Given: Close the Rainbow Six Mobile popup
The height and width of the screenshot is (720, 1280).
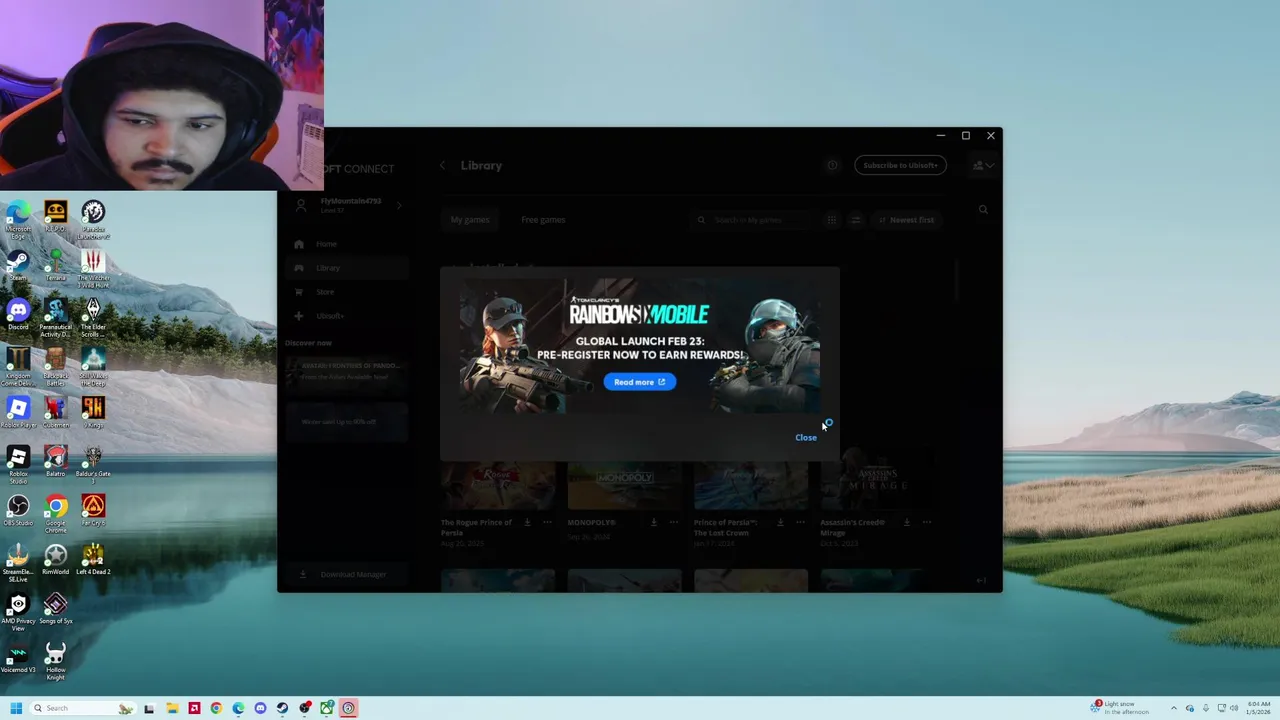Looking at the screenshot, I should click(806, 437).
